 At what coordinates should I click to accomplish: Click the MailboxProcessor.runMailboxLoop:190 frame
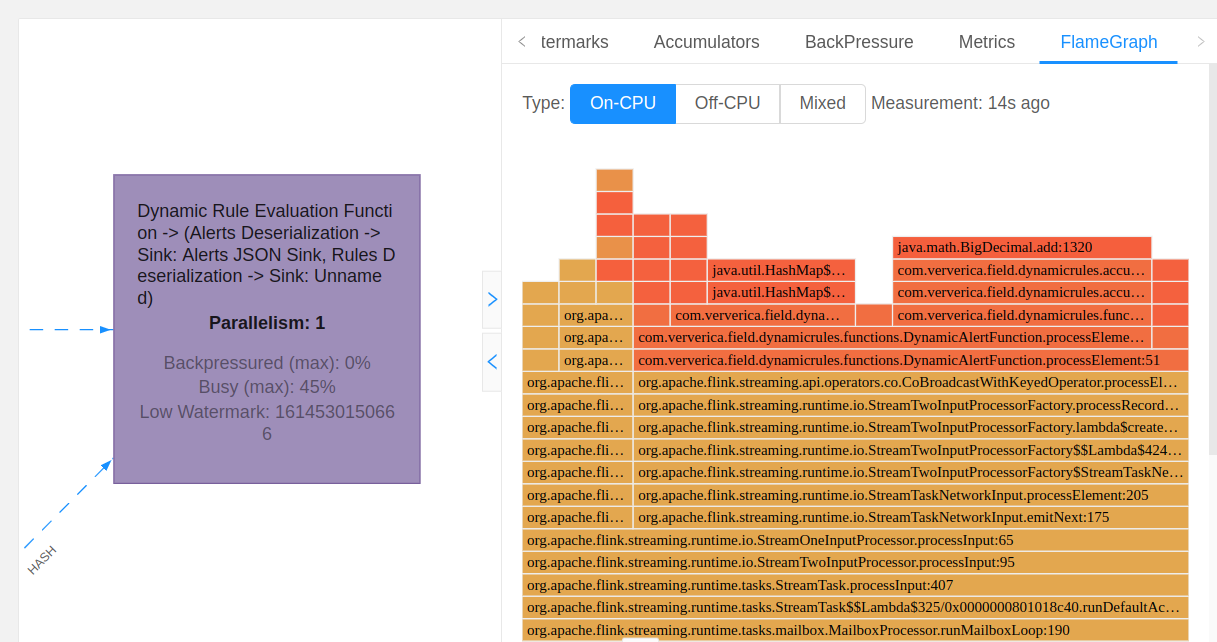click(855, 630)
